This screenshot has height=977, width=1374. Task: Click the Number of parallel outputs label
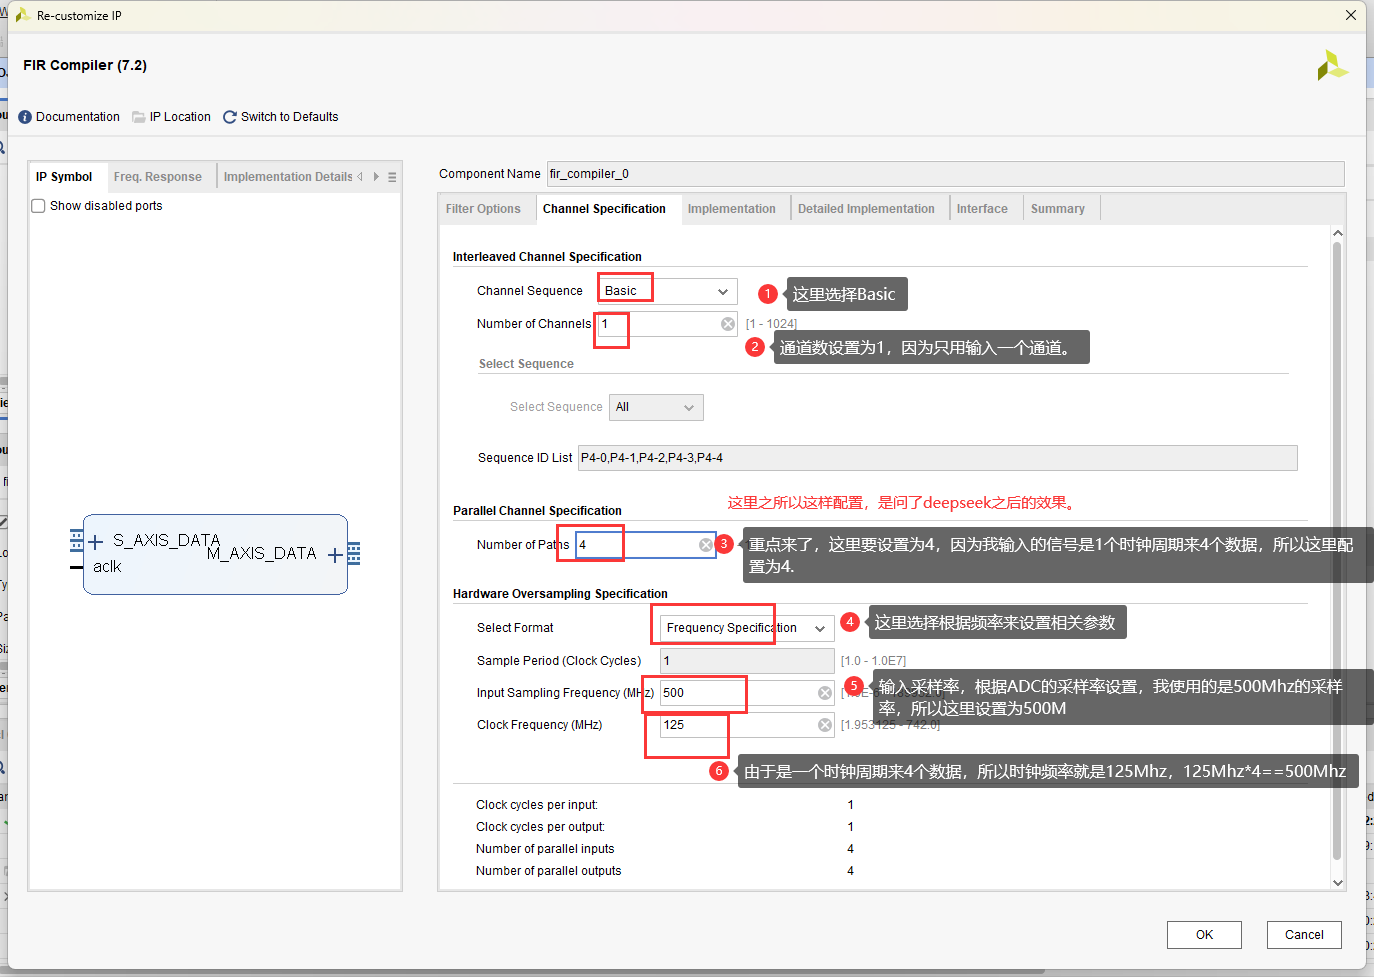pos(549,871)
